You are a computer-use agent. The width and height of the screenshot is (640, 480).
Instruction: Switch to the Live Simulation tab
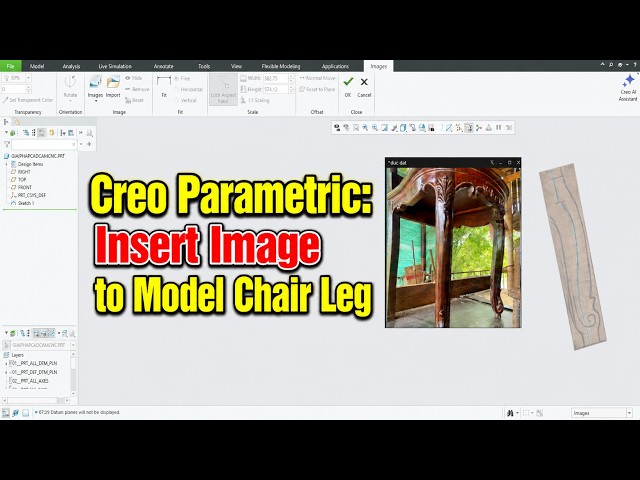tap(115, 66)
